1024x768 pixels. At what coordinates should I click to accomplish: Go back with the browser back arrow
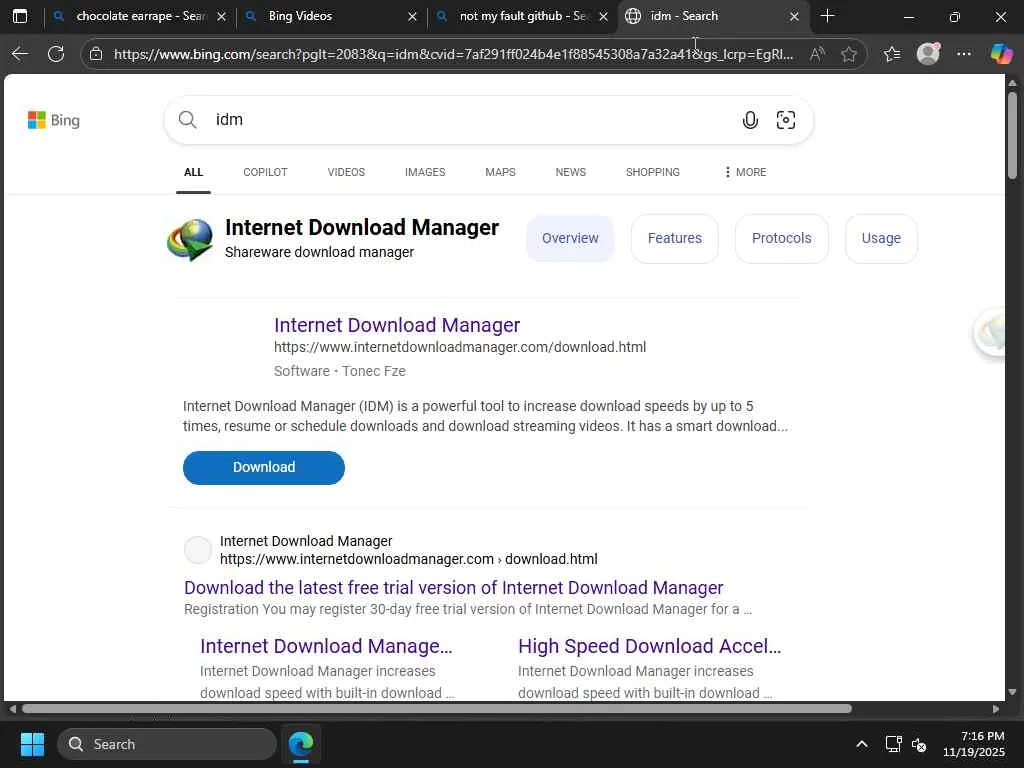coord(20,54)
